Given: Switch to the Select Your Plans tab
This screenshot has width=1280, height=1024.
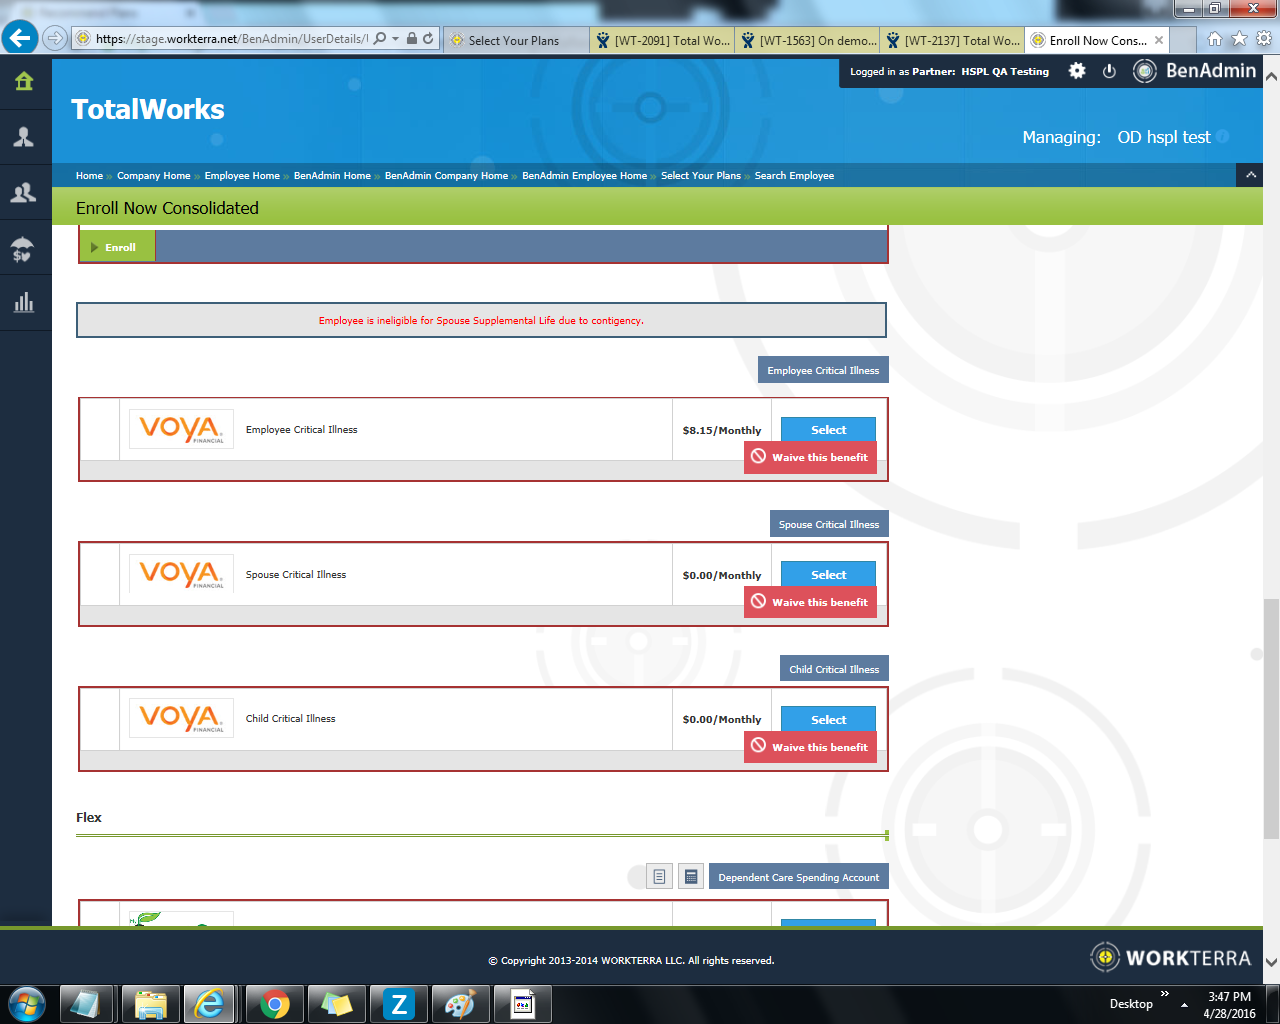Looking at the screenshot, I should coord(514,40).
